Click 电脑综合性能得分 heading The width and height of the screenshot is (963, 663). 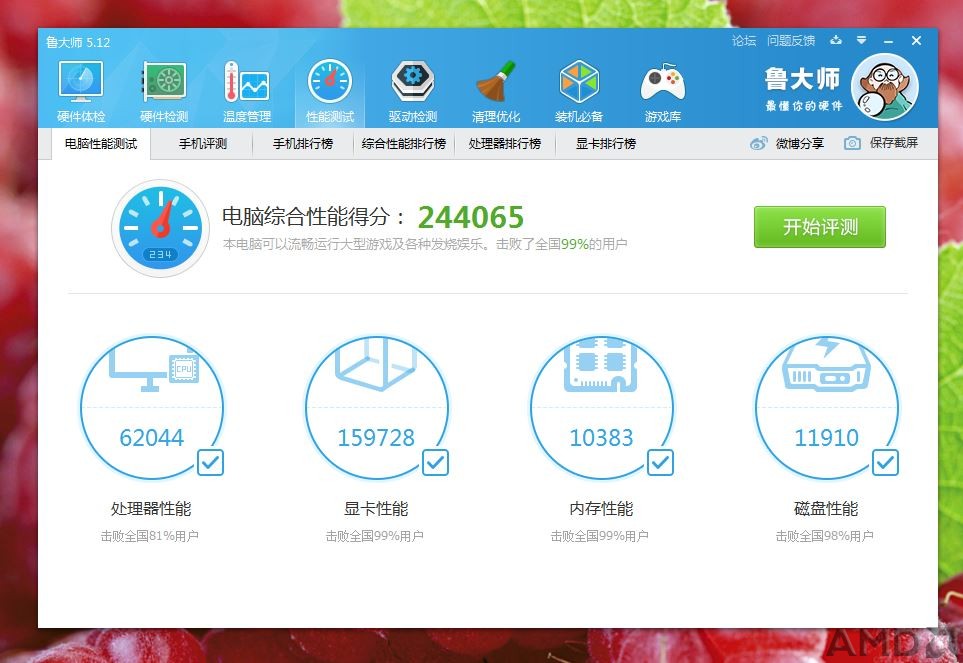click(314, 217)
